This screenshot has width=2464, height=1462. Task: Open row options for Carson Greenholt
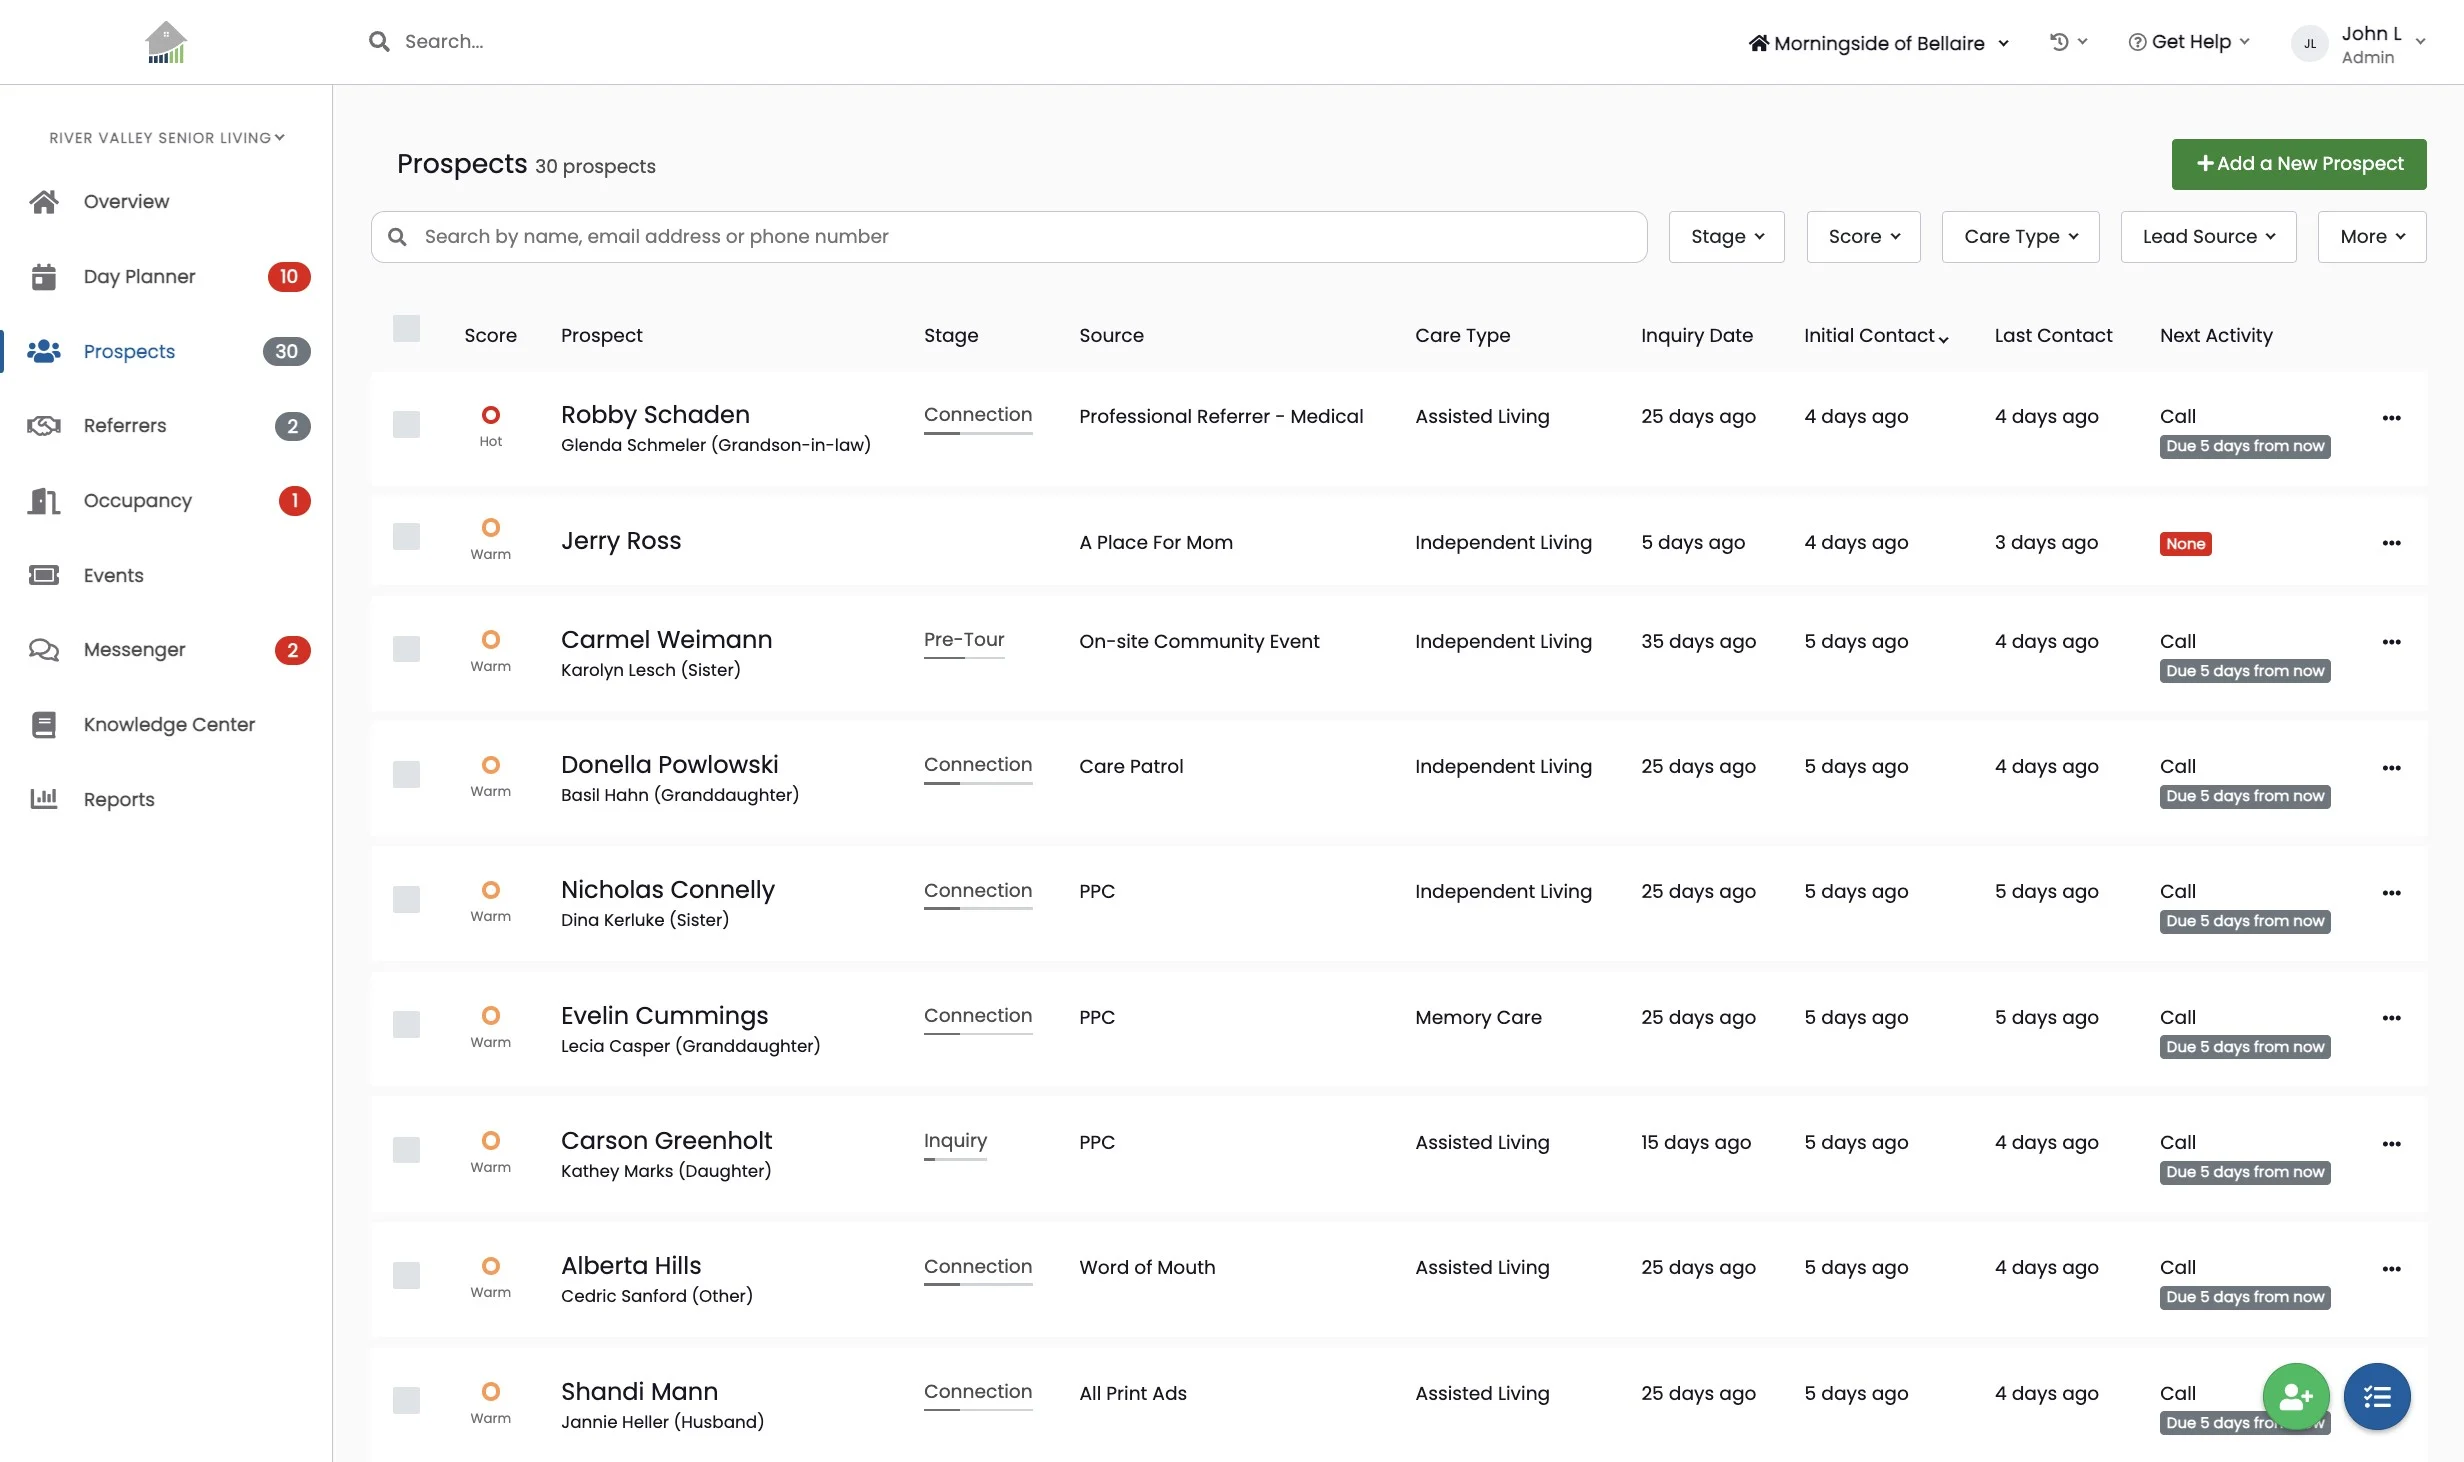[2392, 1144]
